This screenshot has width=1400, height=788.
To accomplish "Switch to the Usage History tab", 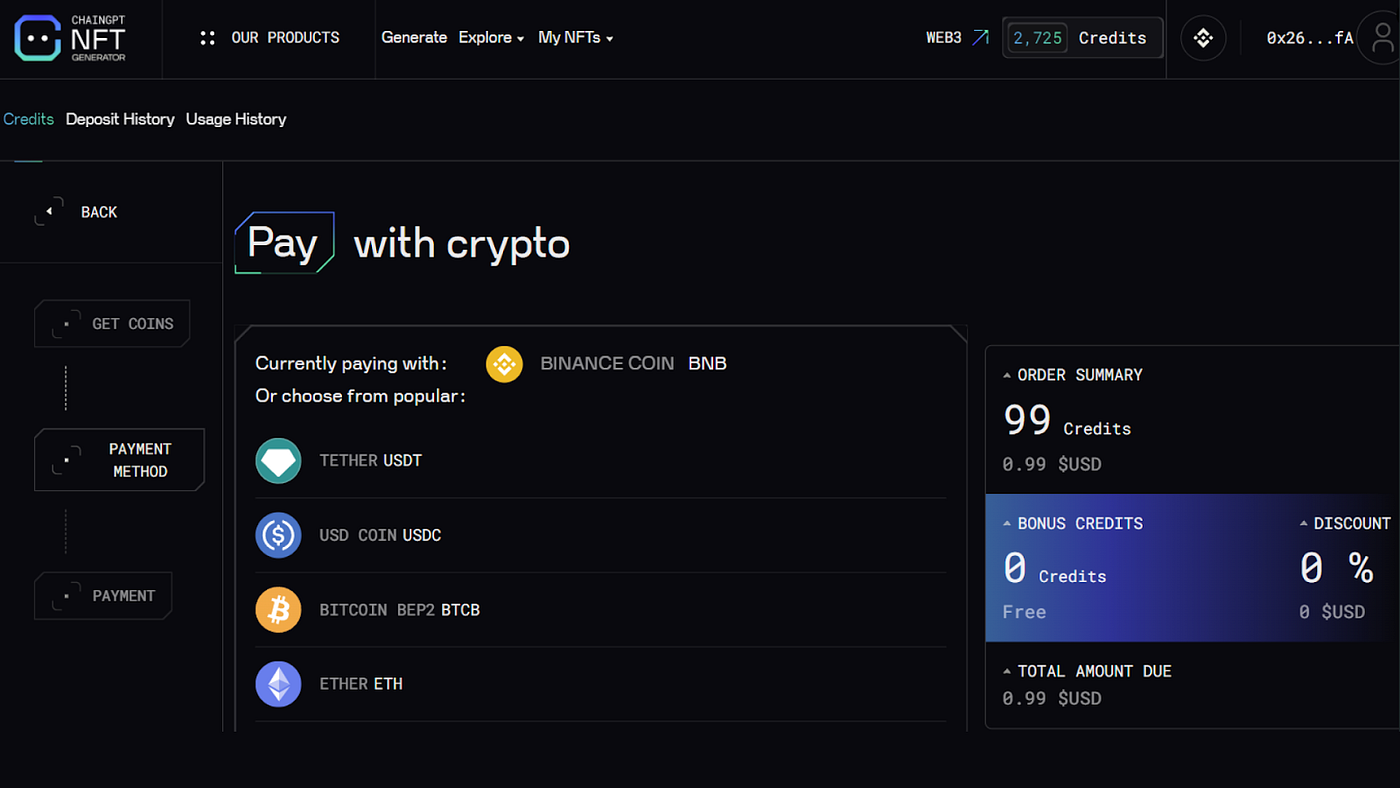I will pos(236,119).
